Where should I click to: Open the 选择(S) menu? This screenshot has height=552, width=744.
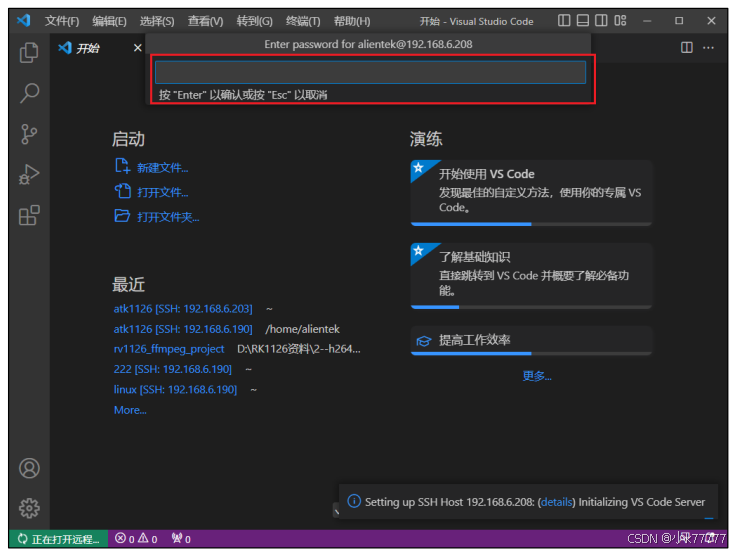157,21
